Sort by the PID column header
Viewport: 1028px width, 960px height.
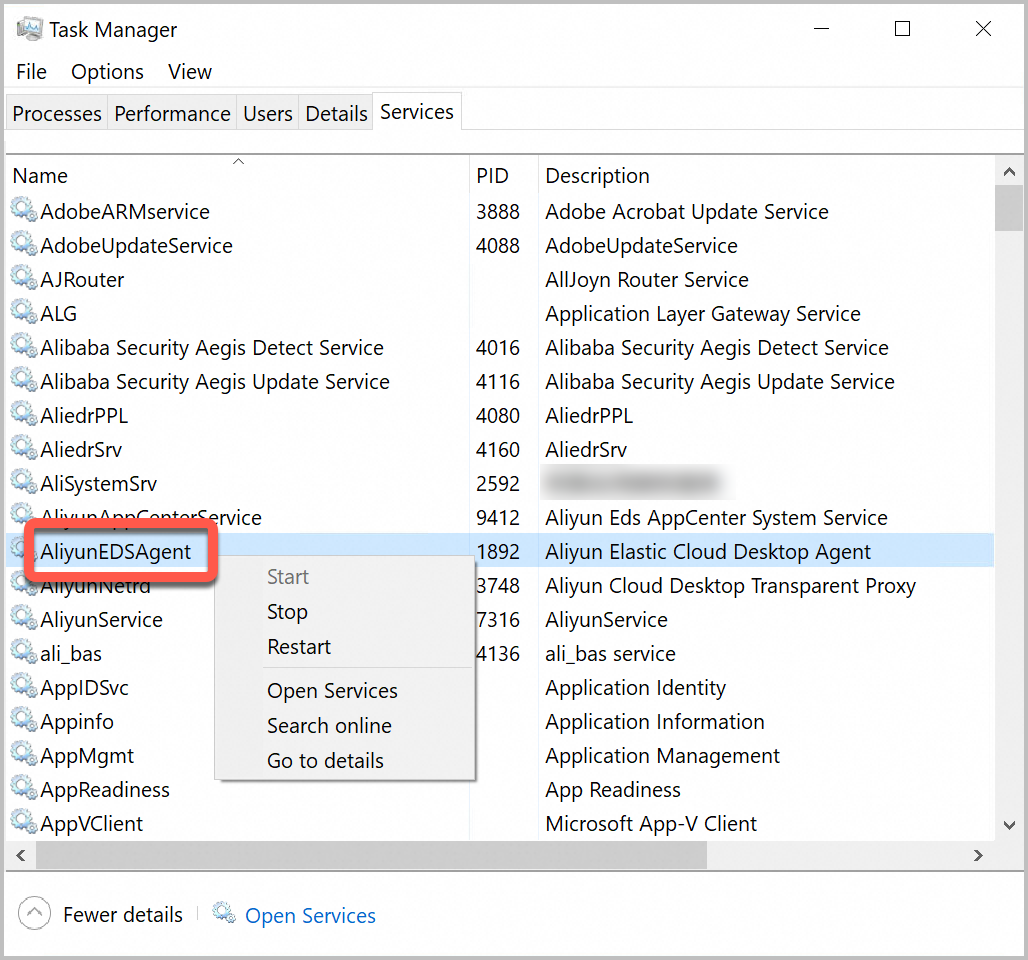pyautogui.click(x=504, y=175)
